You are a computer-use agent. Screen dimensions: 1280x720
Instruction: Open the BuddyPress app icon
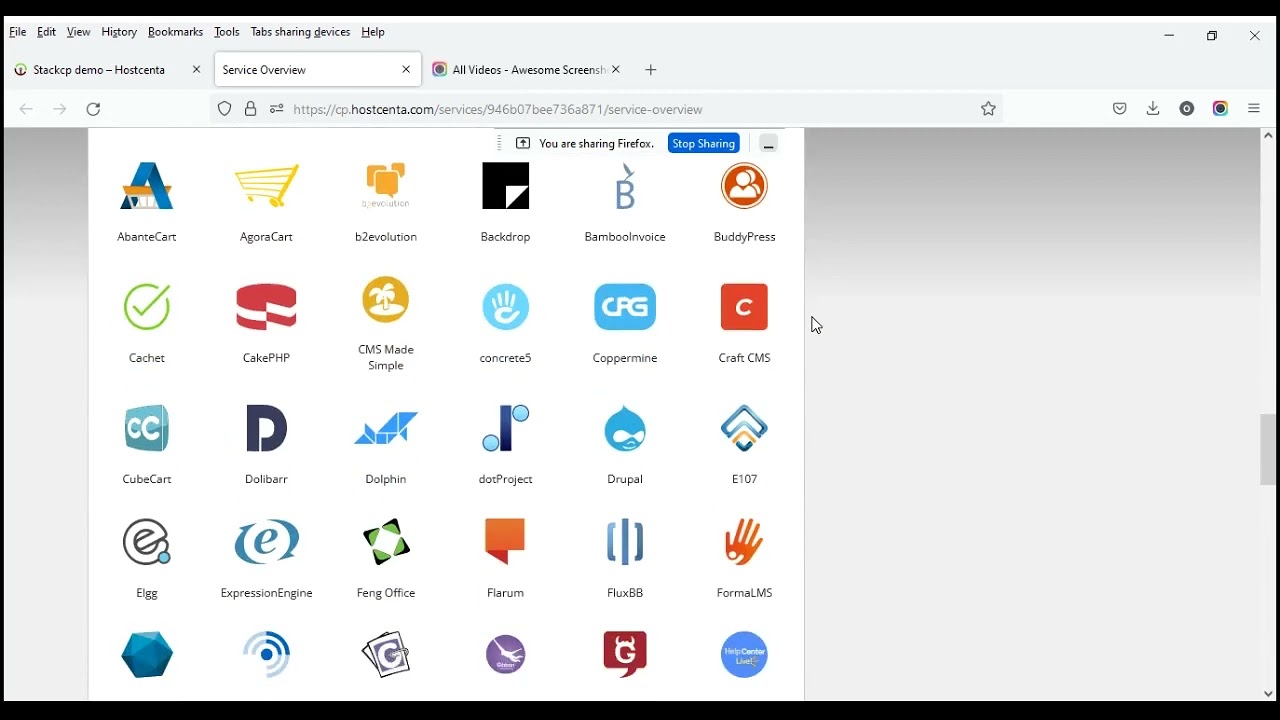[x=745, y=187]
